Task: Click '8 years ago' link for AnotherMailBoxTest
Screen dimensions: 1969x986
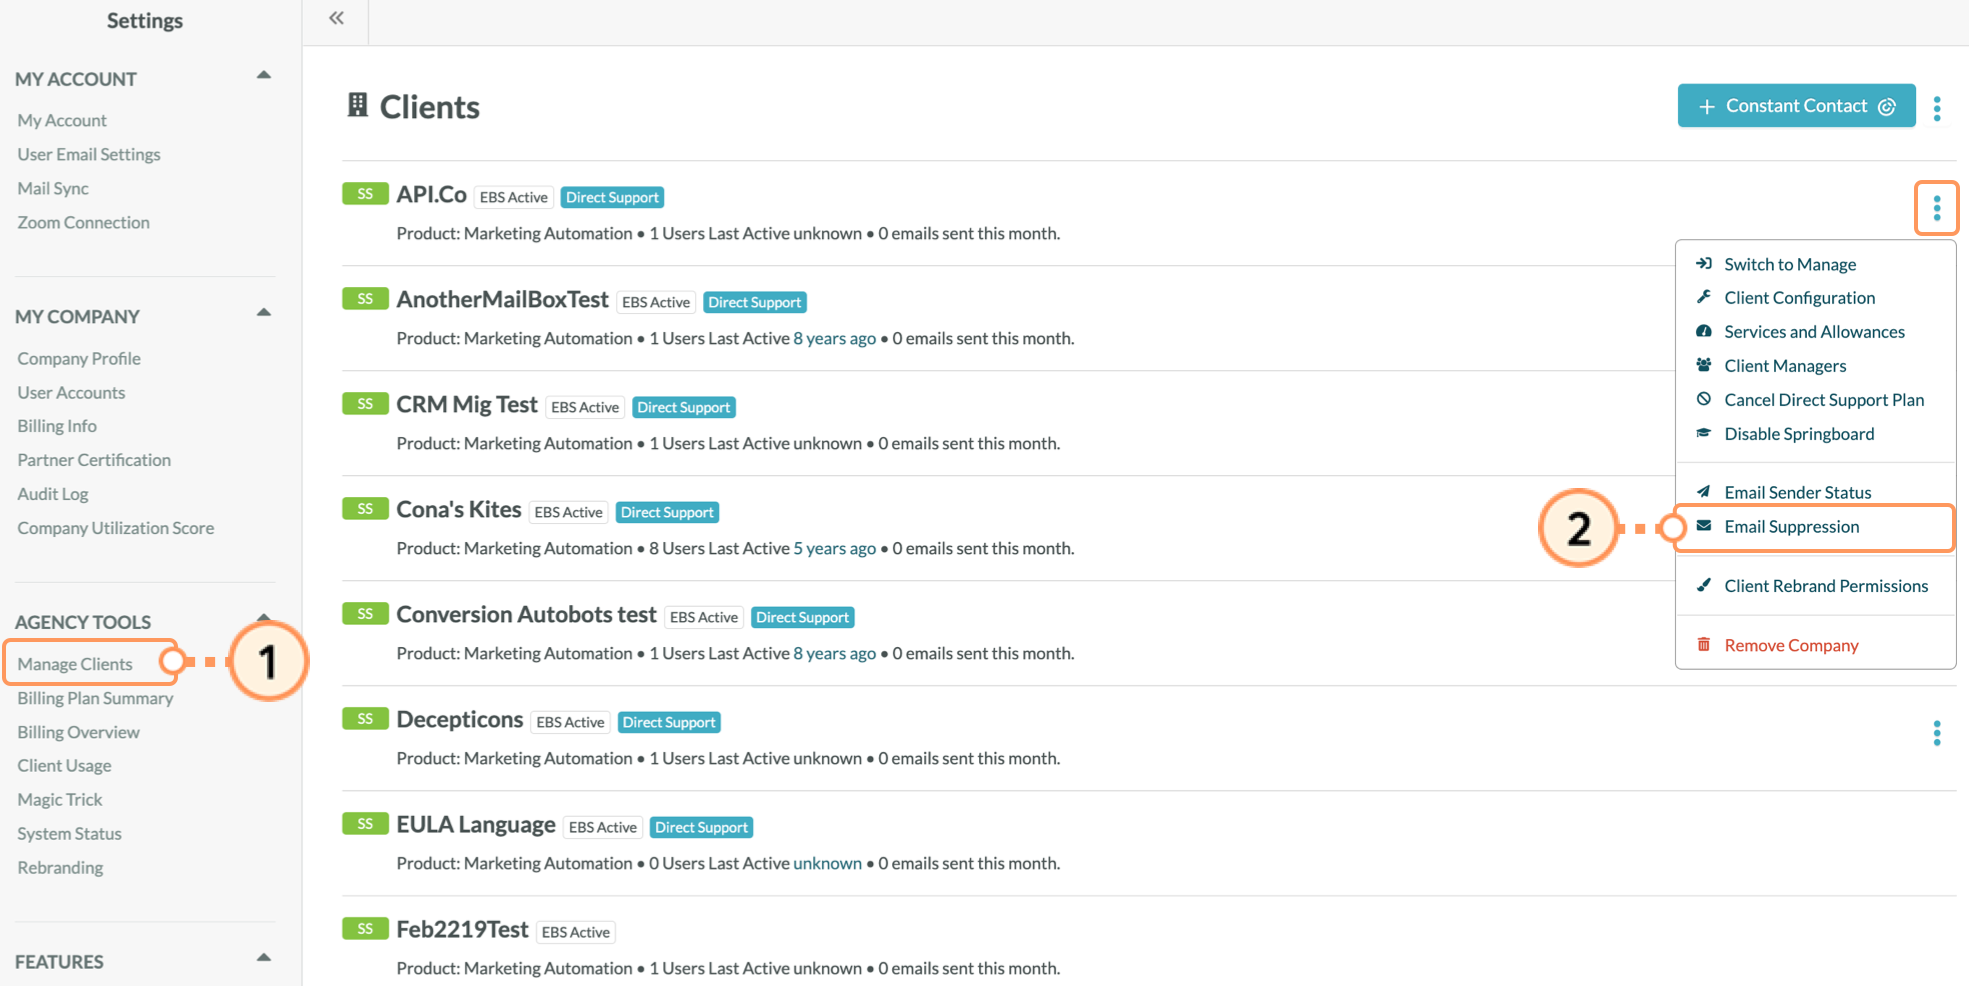Action: 835,338
